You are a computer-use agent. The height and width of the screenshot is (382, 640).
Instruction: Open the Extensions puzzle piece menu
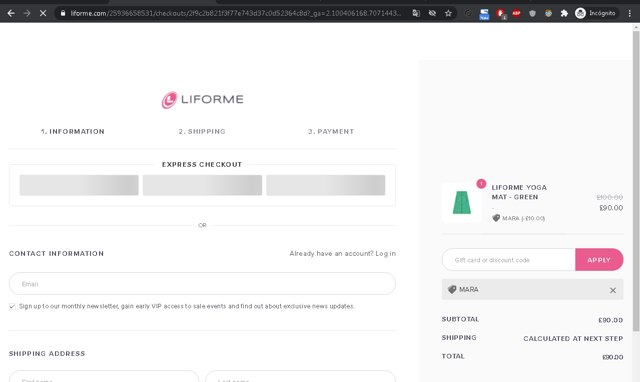tap(564, 13)
